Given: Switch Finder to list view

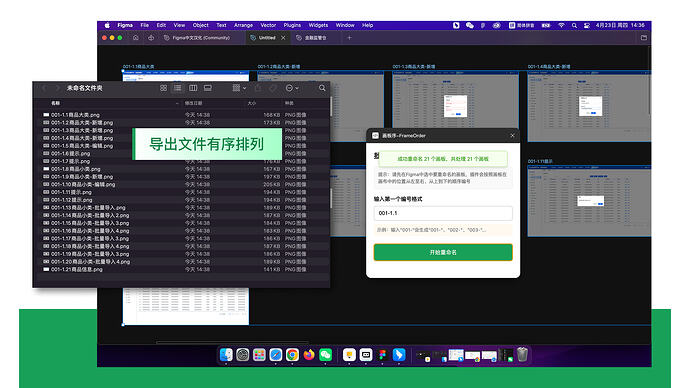Looking at the screenshot, I should pyautogui.click(x=178, y=88).
